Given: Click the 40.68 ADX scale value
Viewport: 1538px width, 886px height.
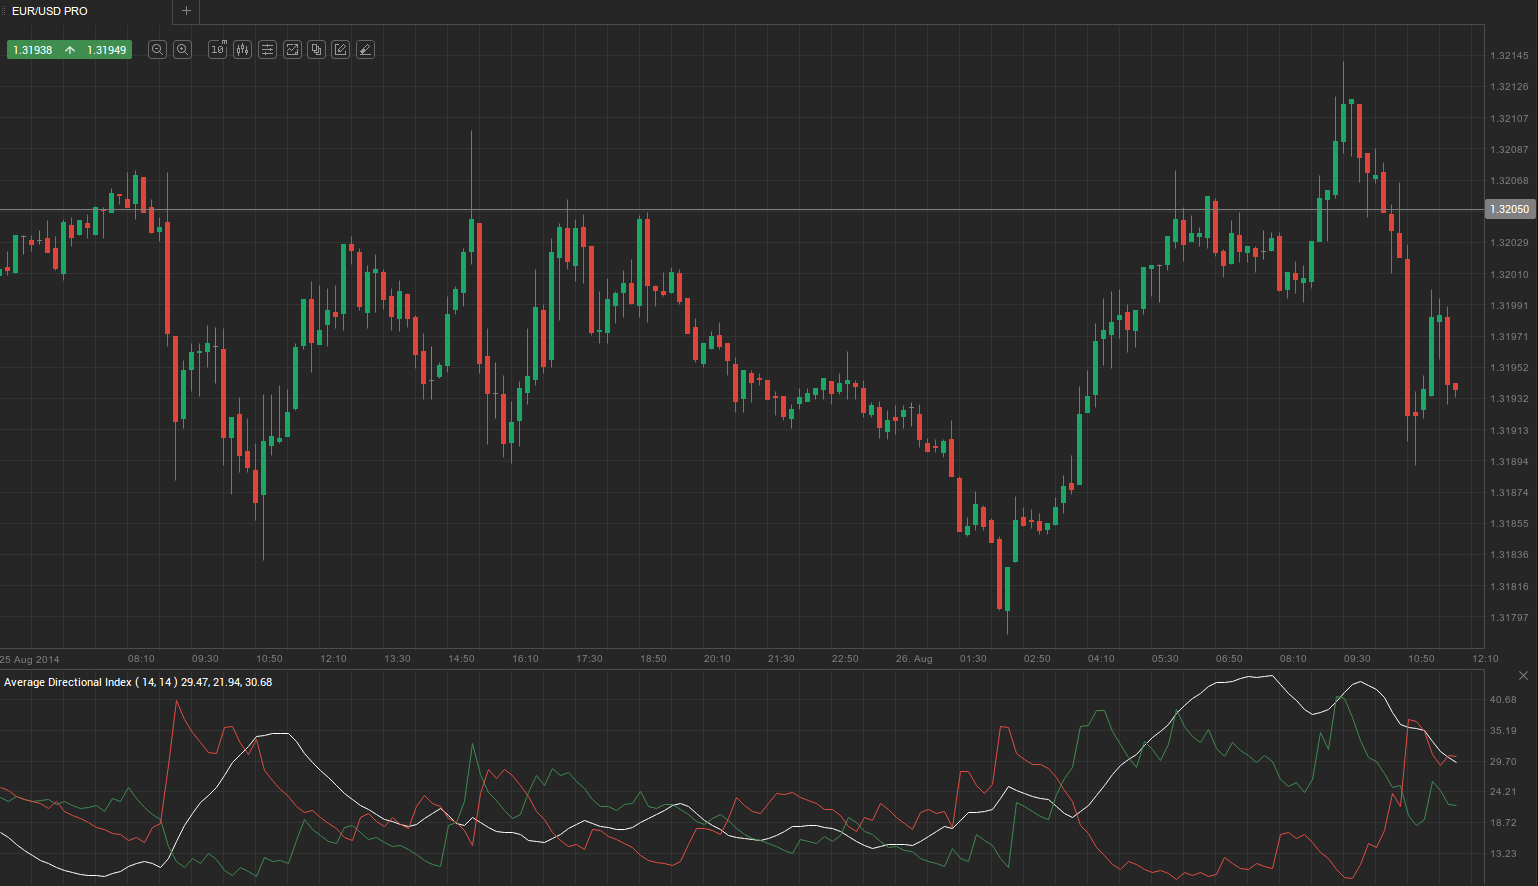Looking at the screenshot, I should (x=1503, y=700).
